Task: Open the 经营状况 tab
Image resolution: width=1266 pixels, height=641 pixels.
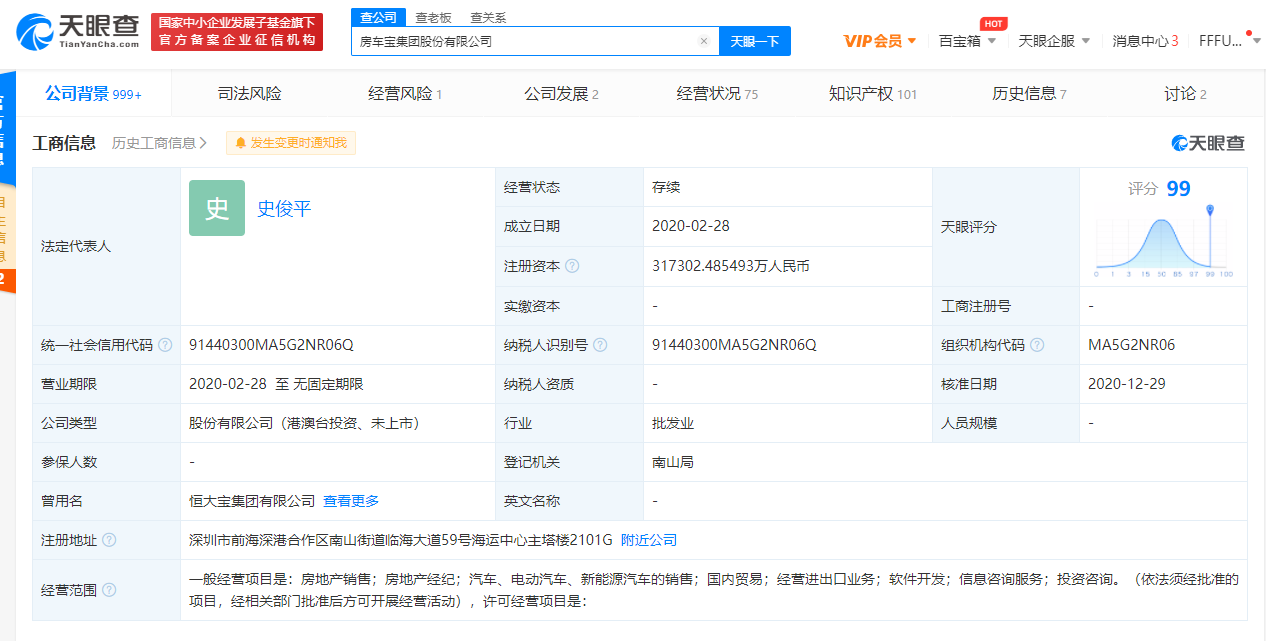Action: (717, 94)
